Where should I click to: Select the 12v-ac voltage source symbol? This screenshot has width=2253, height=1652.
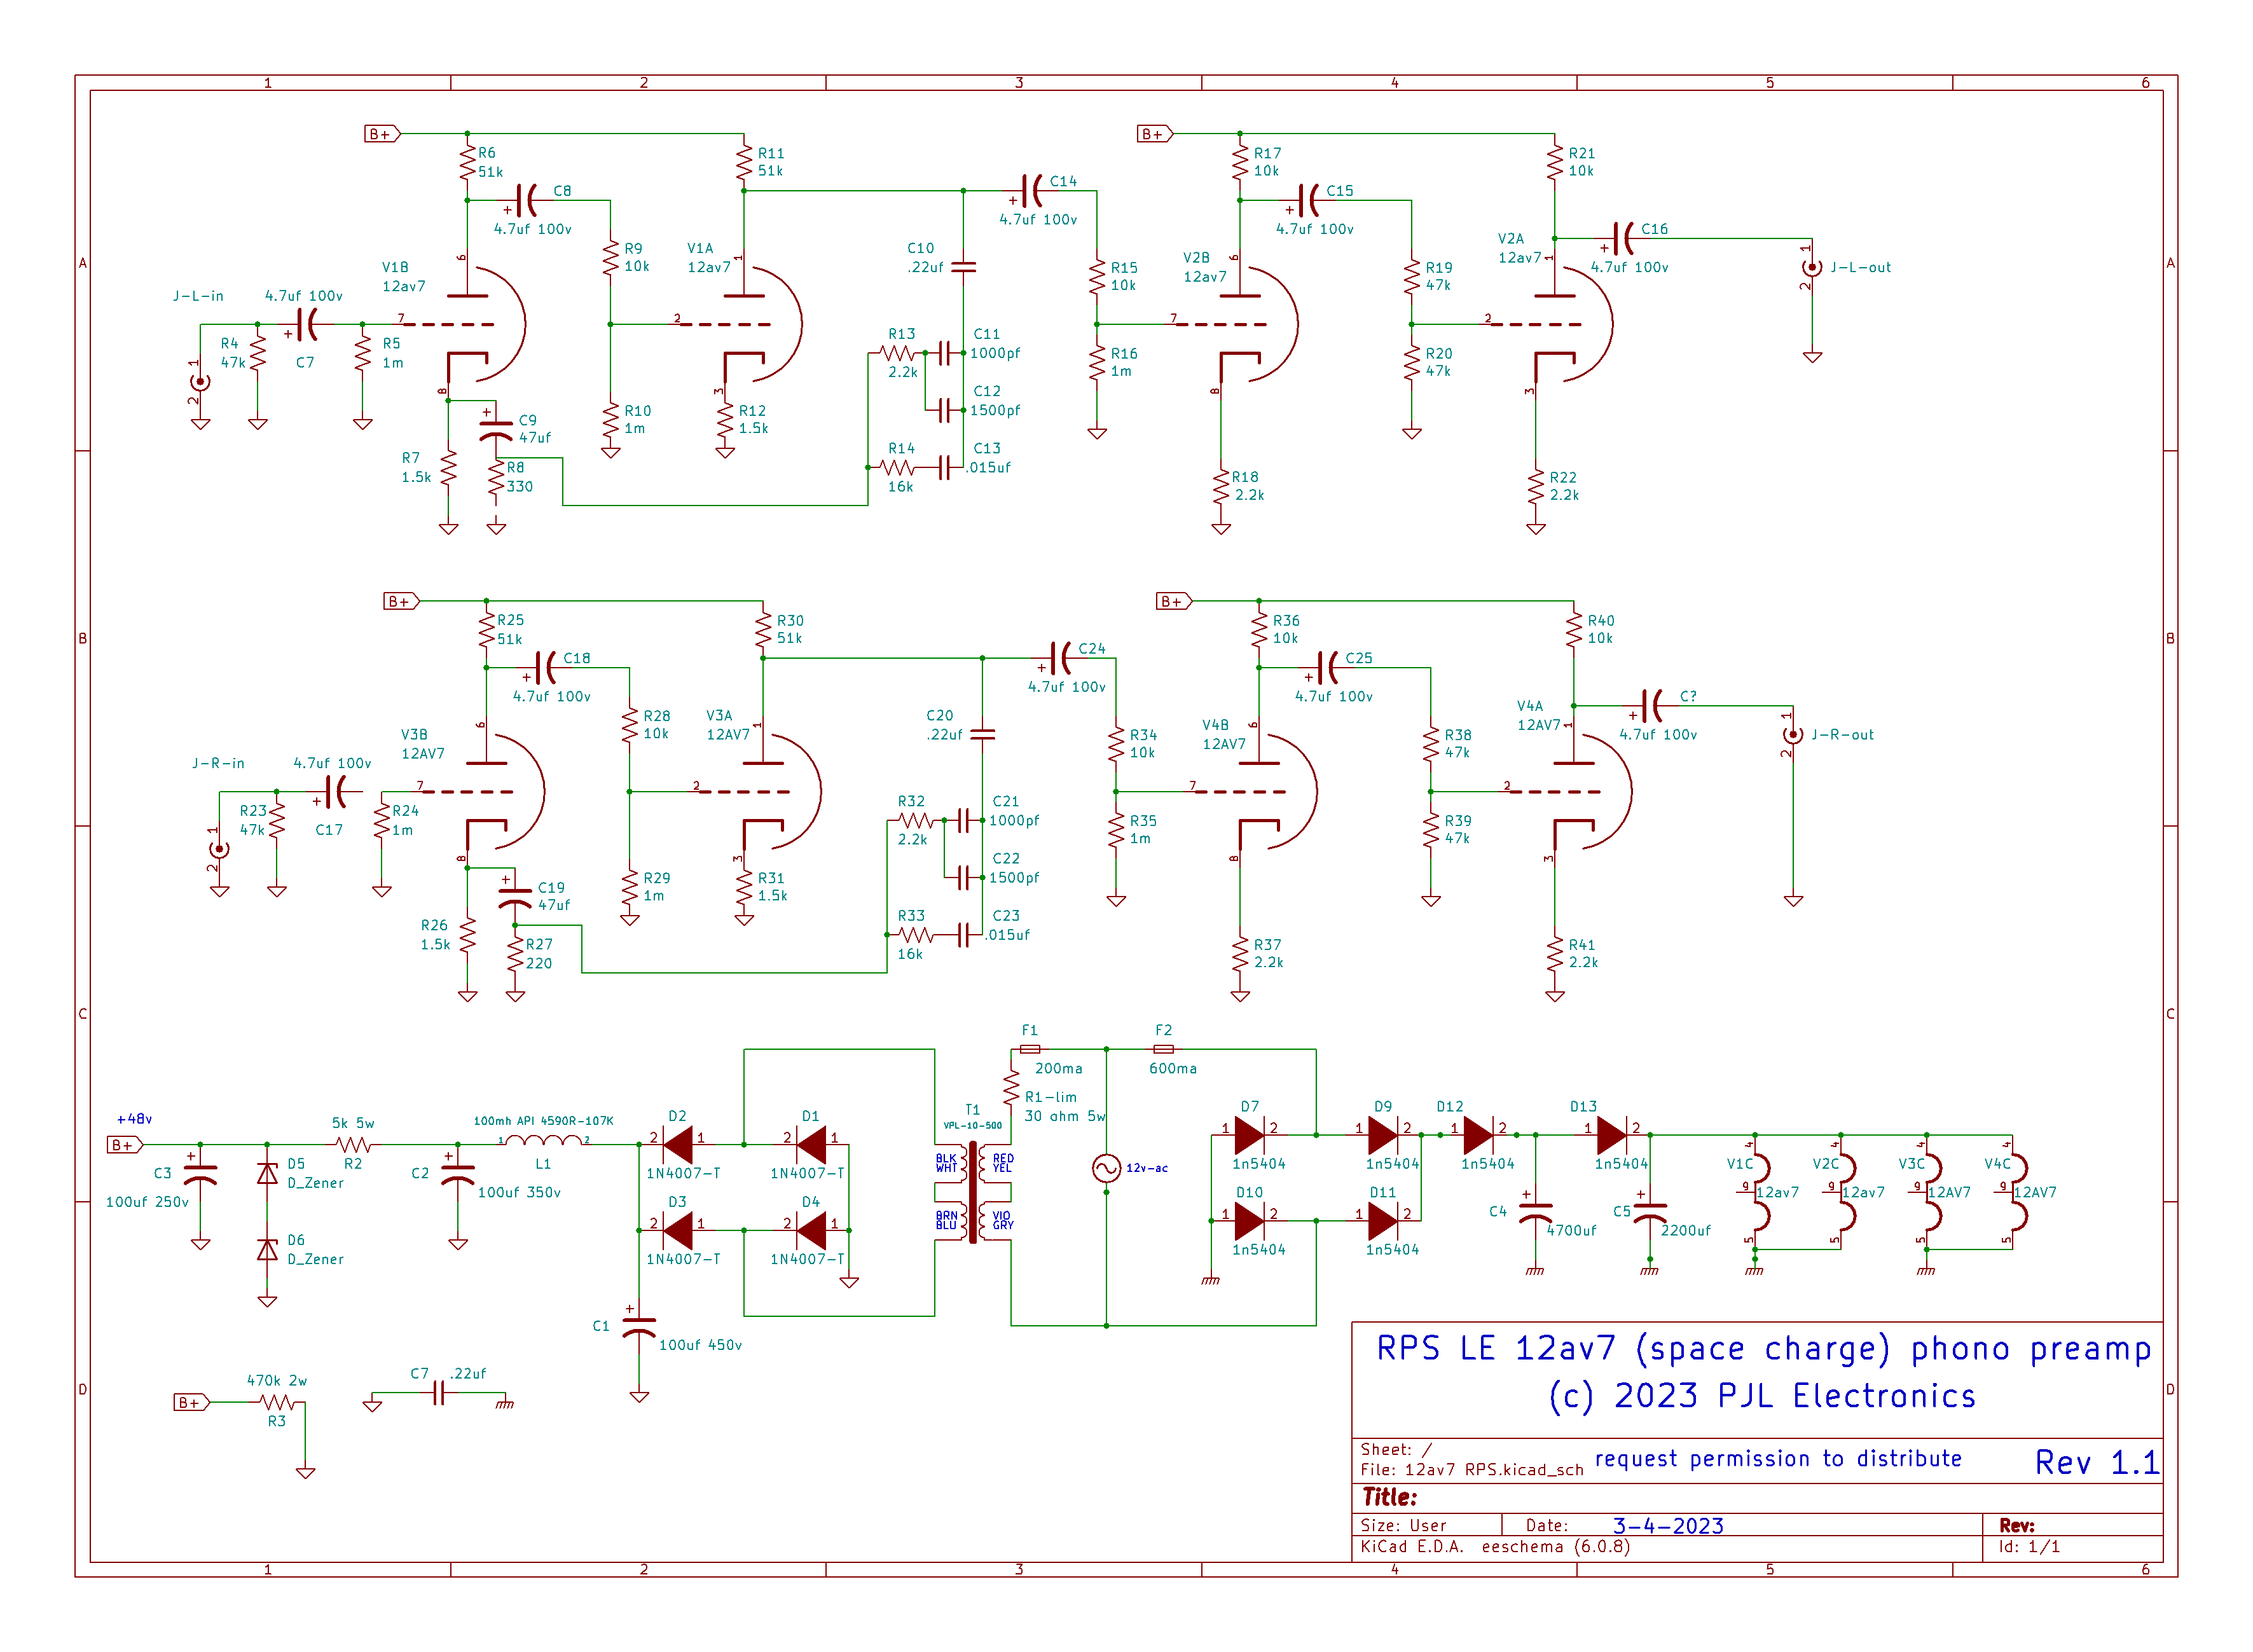[1106, 1168]
